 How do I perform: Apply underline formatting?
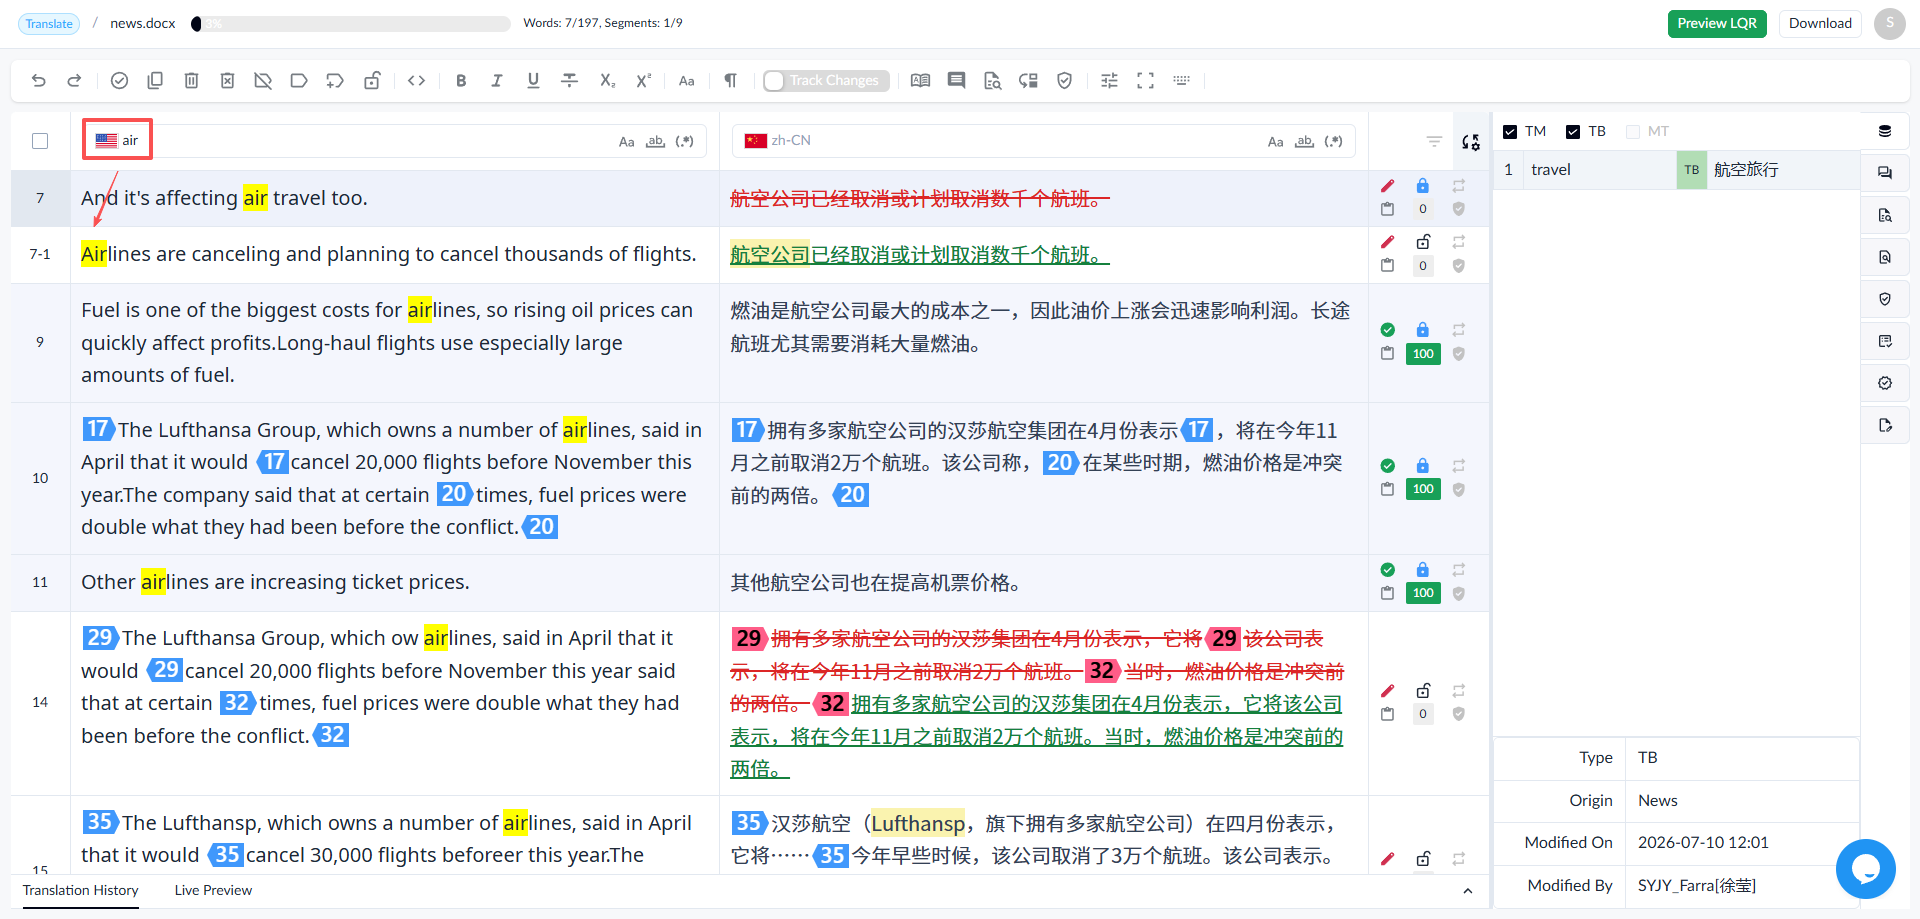coord(533,81)
